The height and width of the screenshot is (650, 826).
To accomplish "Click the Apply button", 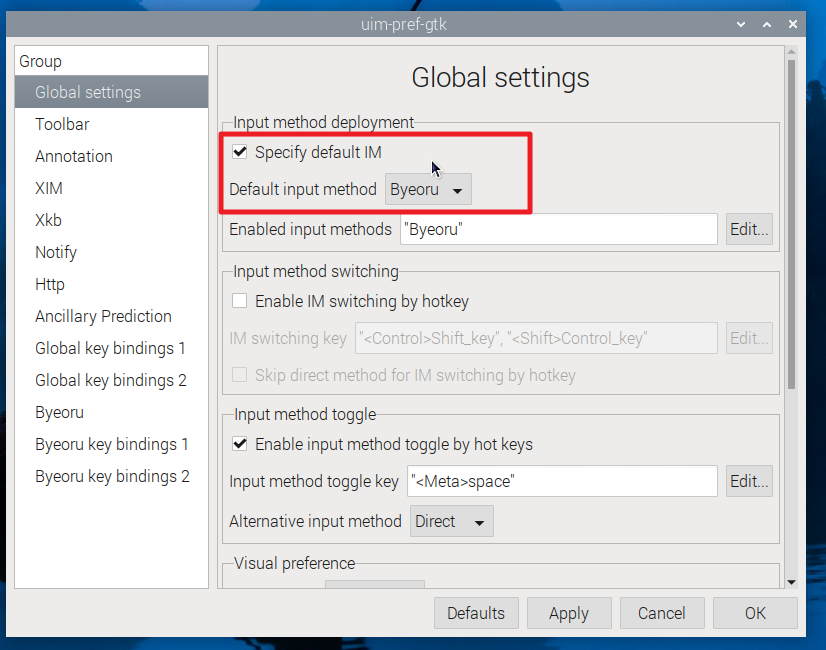I will point(569,613).
